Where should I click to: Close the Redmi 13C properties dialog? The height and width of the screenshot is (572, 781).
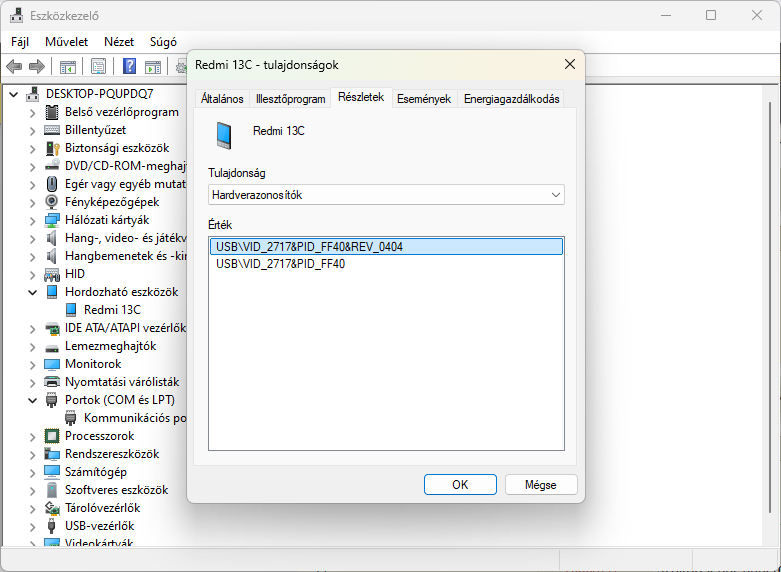pos(570,64)
